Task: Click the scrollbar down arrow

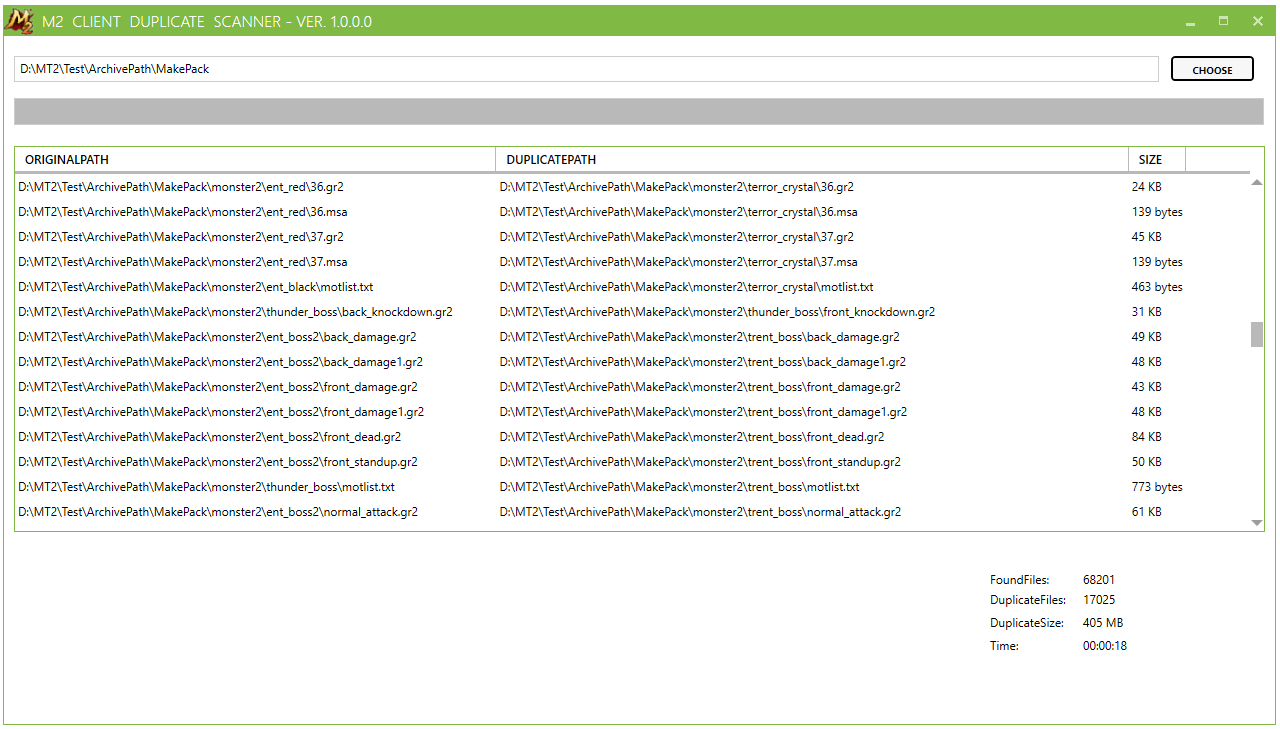Action: pyautogui.click(x=1257, y=521)
